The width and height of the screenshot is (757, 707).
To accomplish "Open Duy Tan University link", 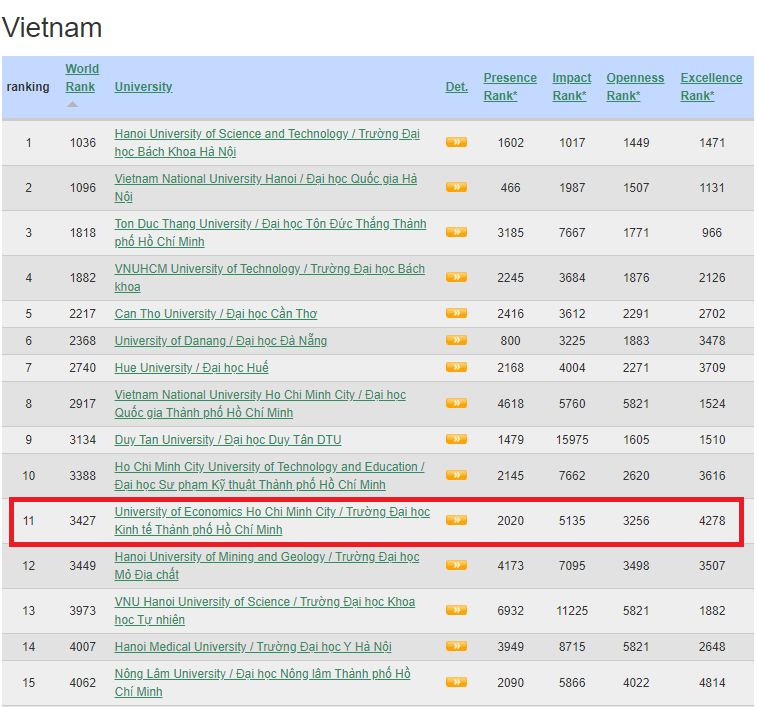I will 228,439.
